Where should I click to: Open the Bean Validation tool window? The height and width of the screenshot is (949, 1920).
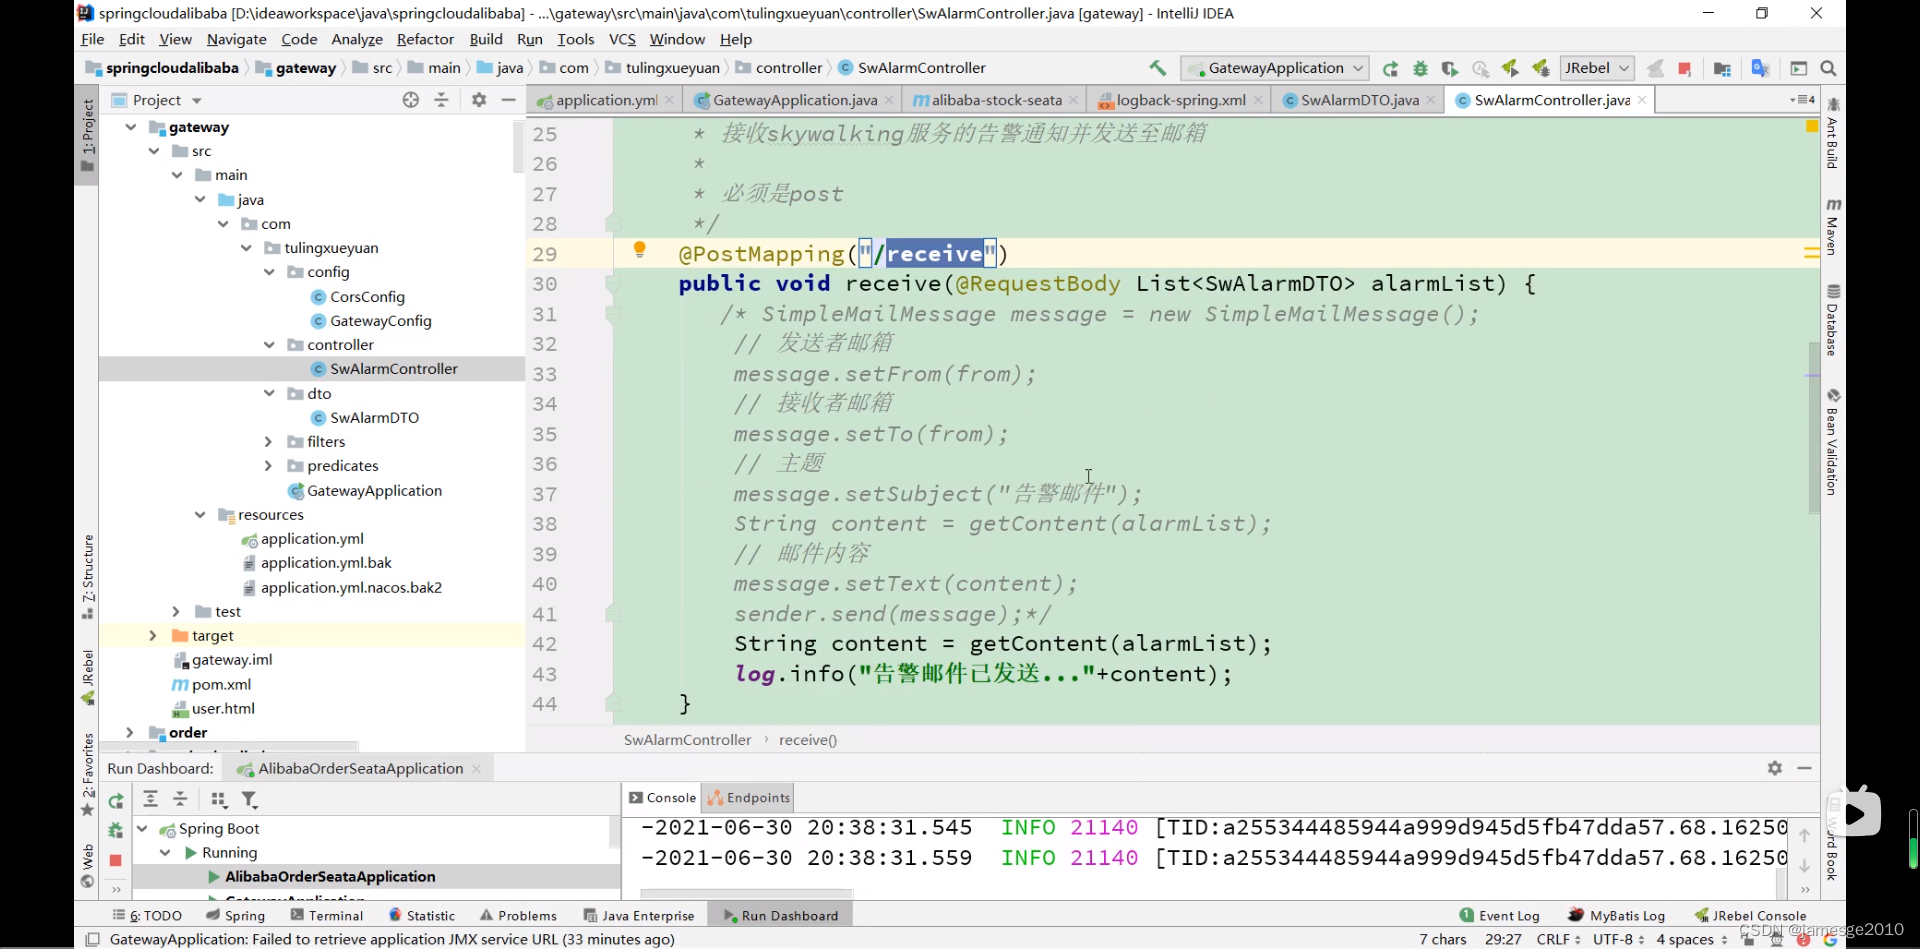[x=1833, y=441]
